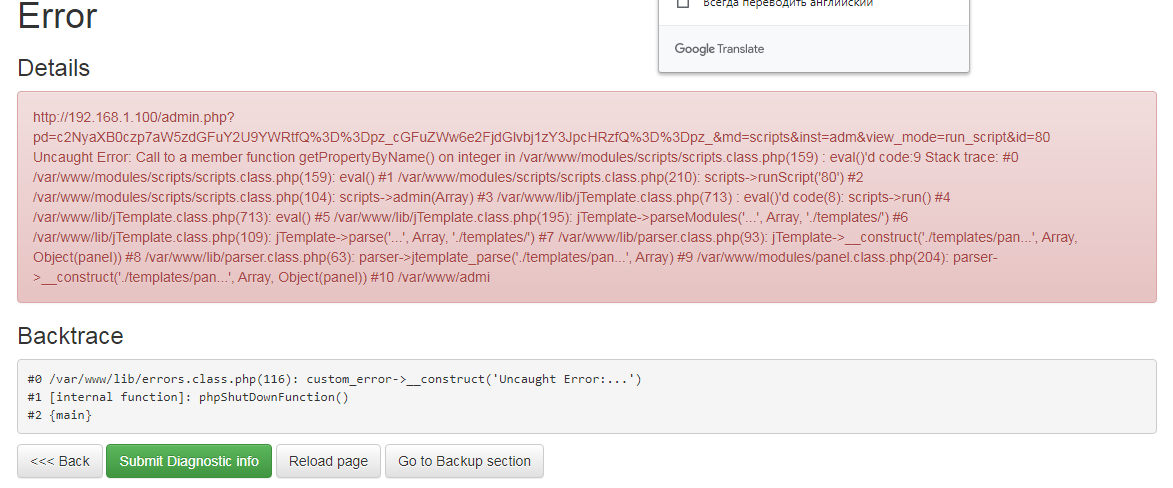Click the Details section heading
Screen dimensions: 1173x488
[54, 68]
